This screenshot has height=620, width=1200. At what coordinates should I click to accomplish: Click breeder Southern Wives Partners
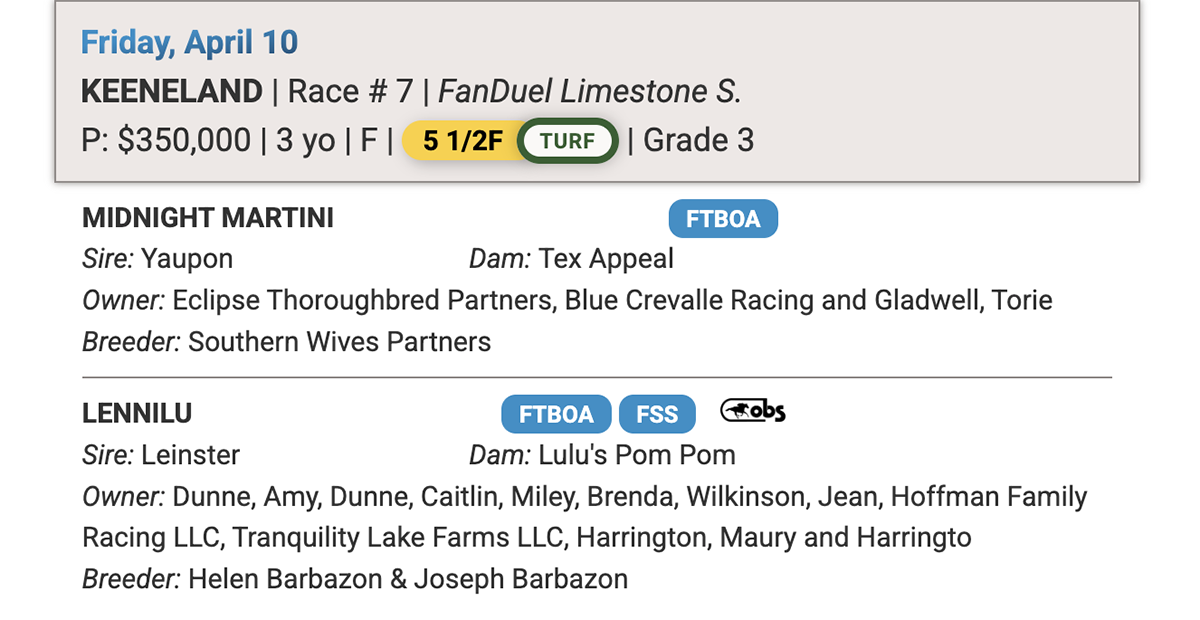[340, 342]
